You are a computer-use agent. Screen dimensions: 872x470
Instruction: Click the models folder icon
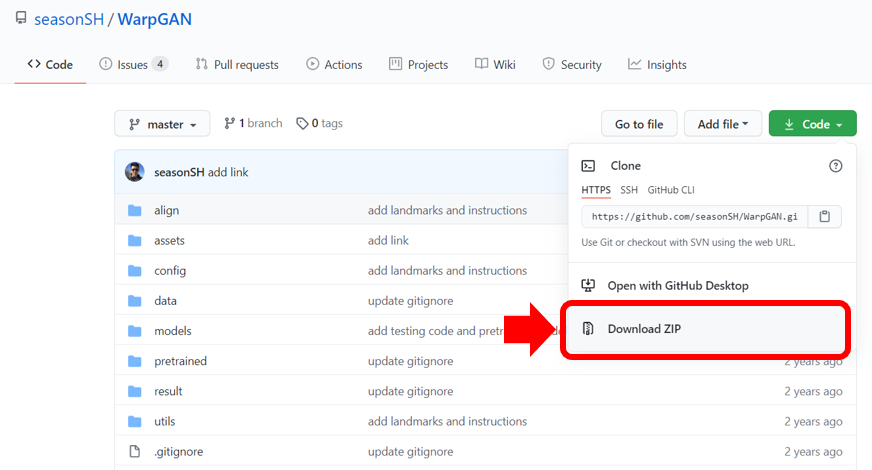135,331
